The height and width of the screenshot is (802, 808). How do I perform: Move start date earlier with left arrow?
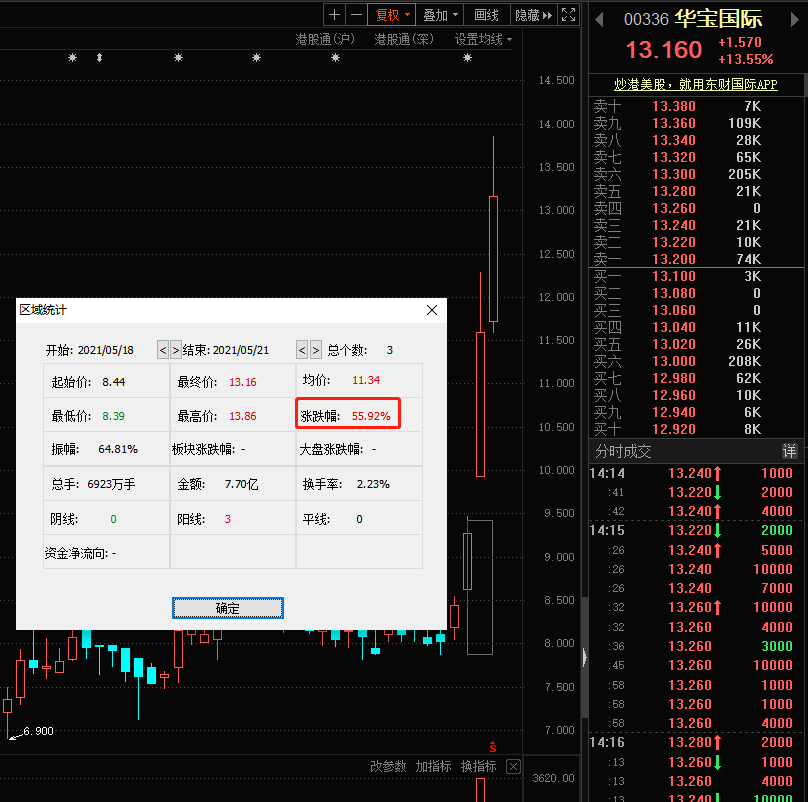pyautogui.click(x=163, y=350)
